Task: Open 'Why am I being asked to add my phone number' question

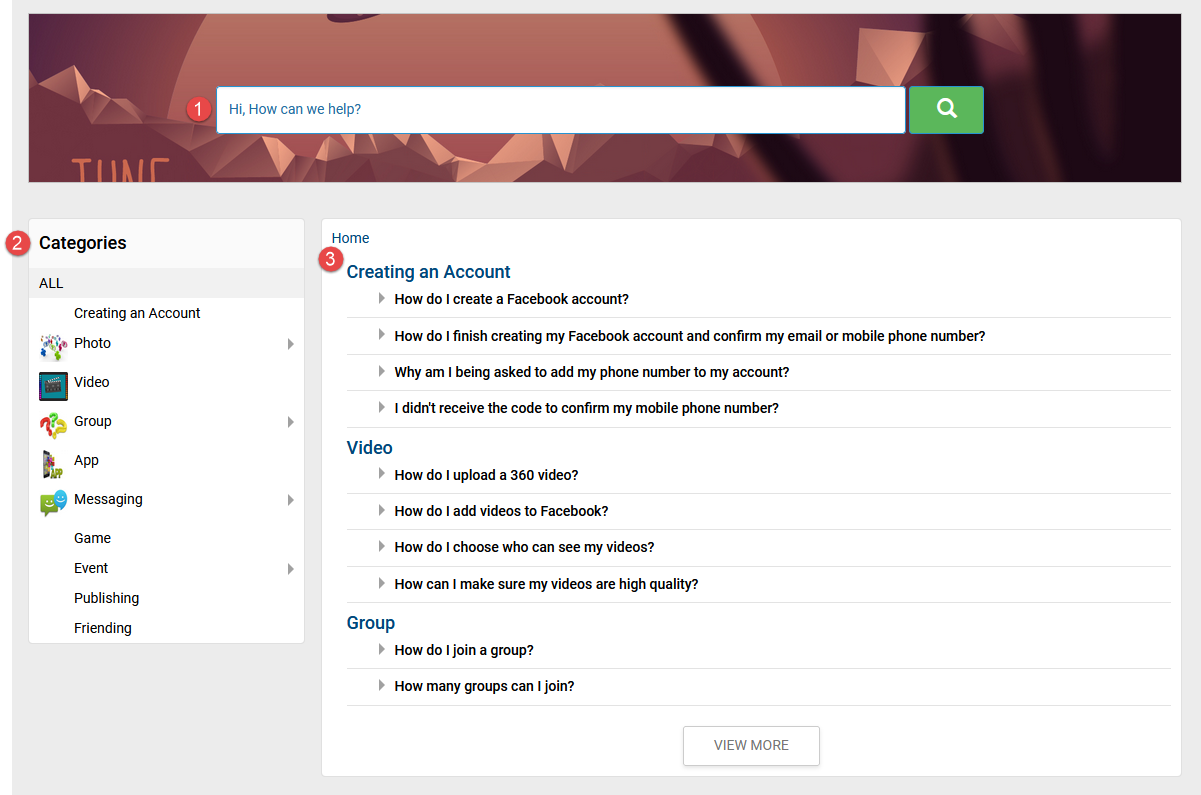Action: point(592,372)
